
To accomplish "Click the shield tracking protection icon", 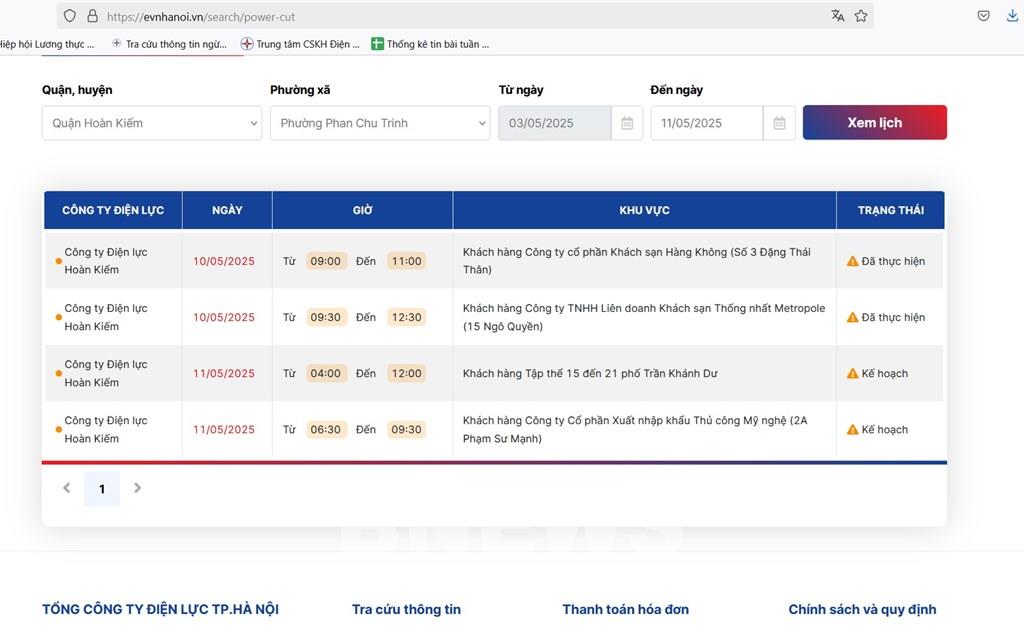I will pos(69,16).
